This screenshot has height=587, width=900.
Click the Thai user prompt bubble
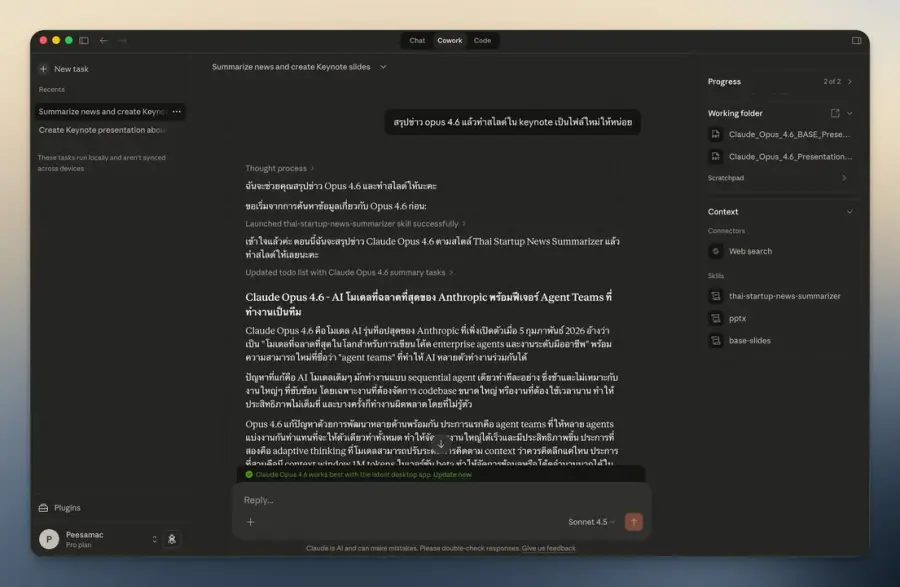click(x=513, y=122)
